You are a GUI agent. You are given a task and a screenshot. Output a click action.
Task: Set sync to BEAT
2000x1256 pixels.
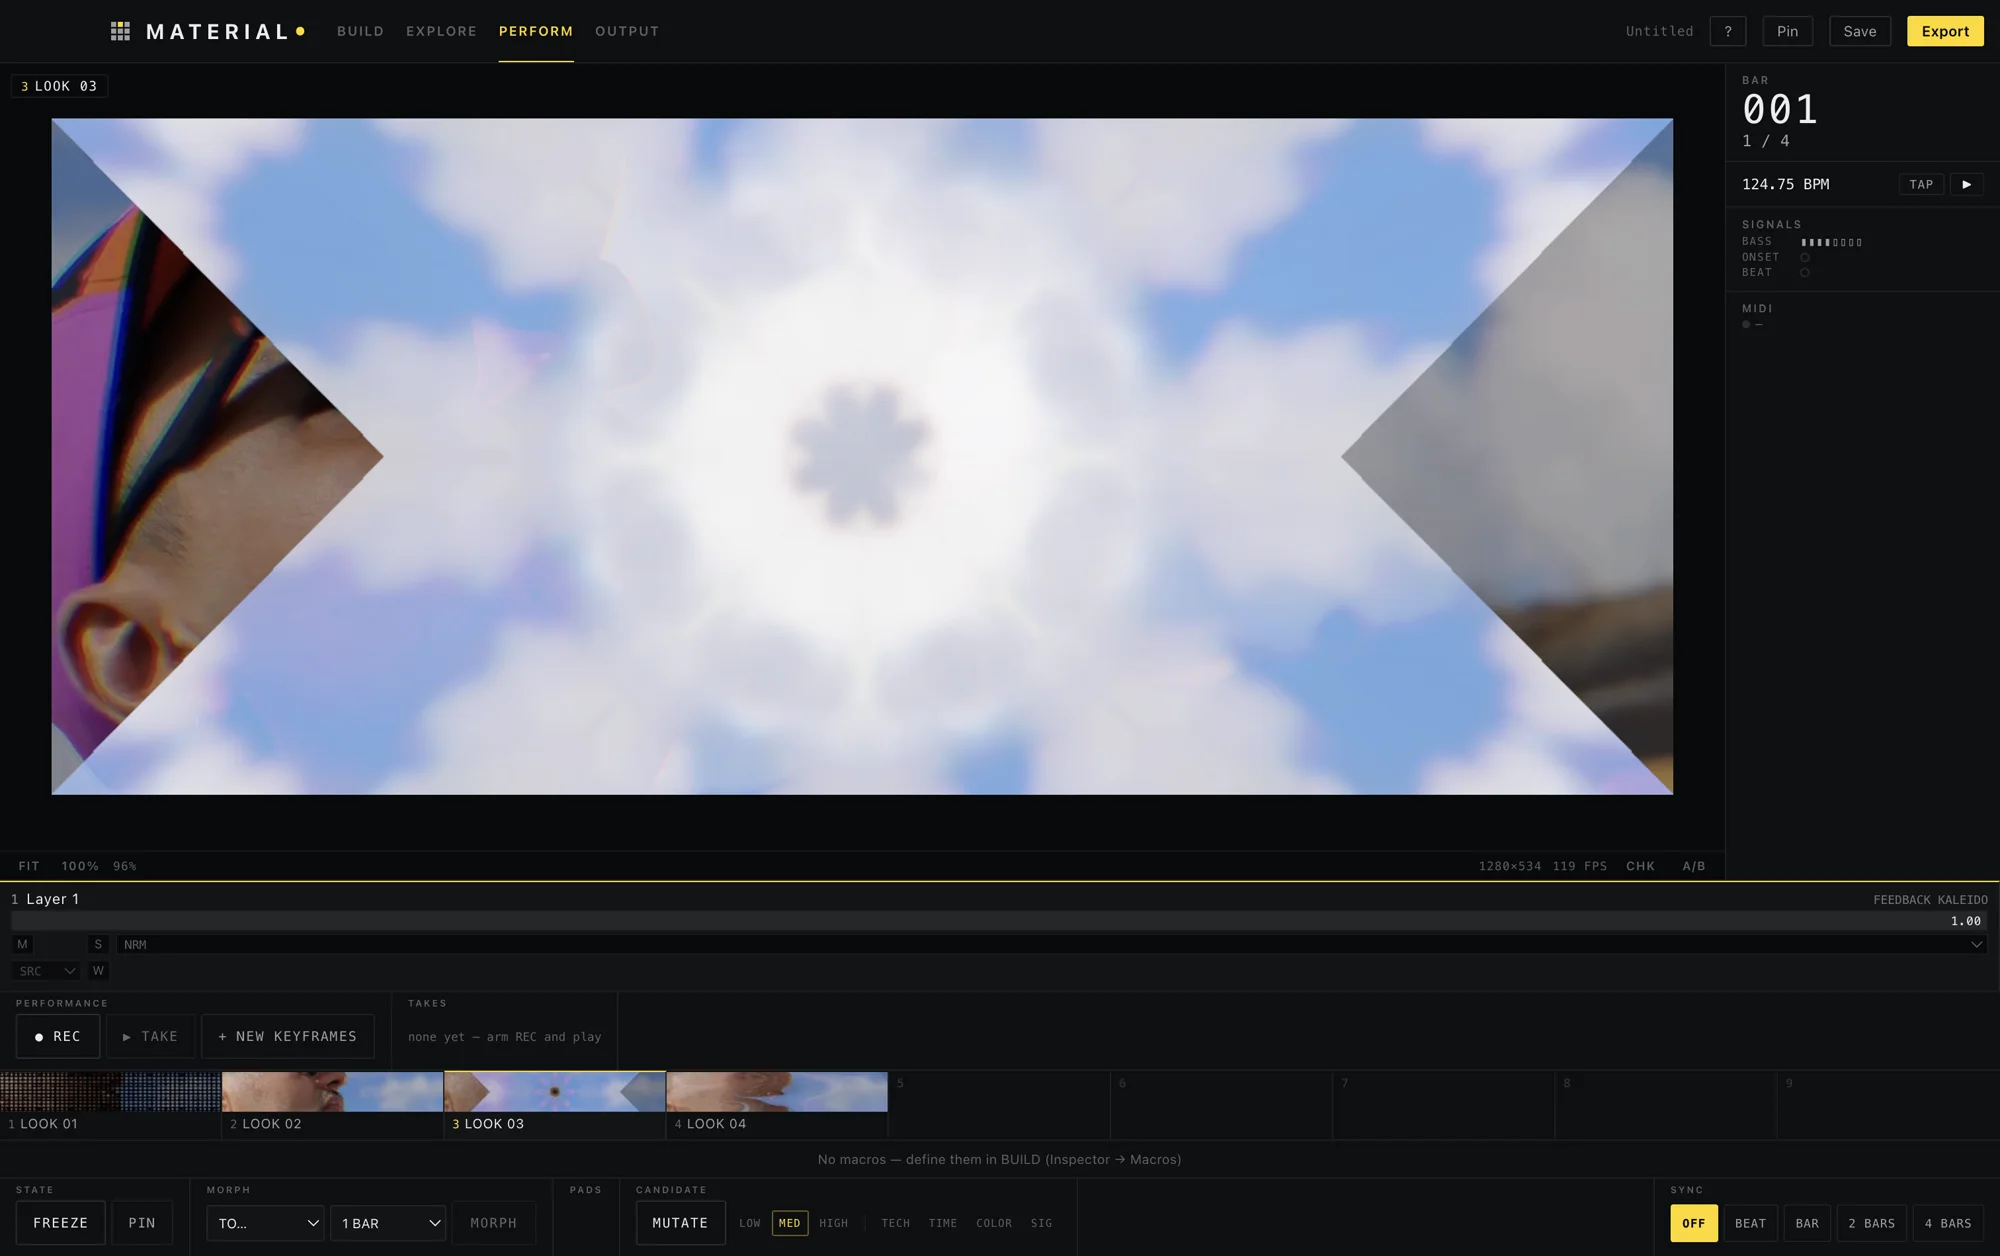1750,1223
